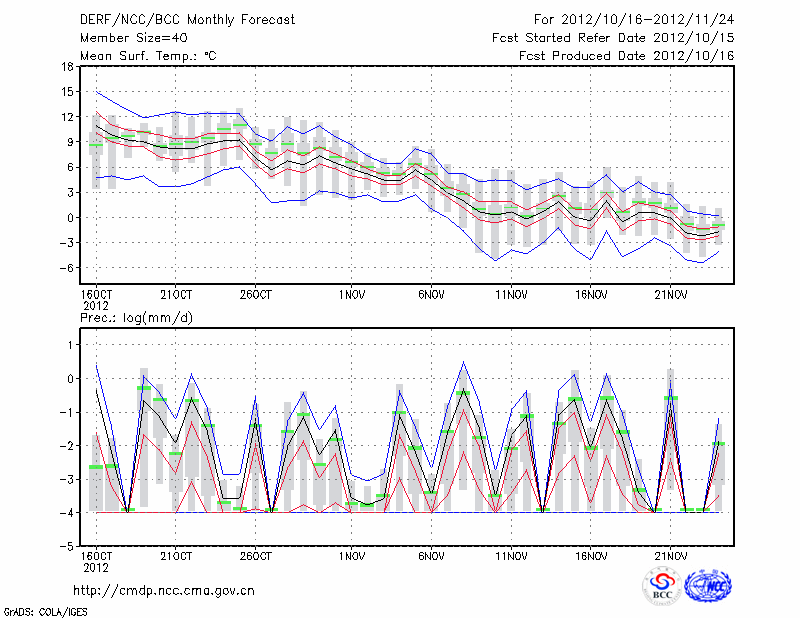Click the Fcst Started Refer Date line
The width and height of the screenshot is (800, 618).
613,37
